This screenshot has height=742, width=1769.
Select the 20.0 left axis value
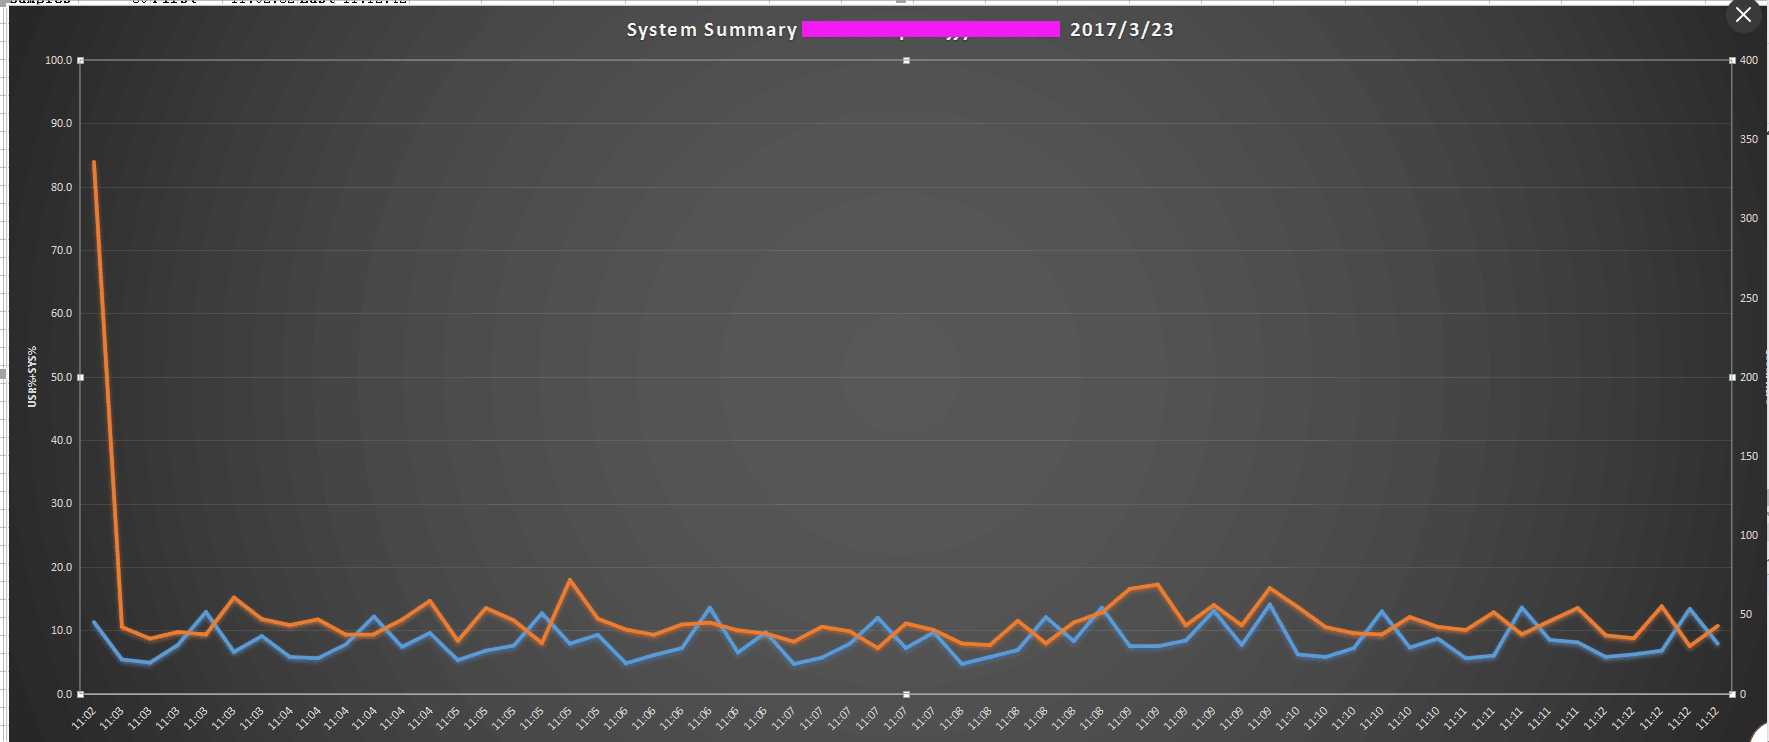62,567
